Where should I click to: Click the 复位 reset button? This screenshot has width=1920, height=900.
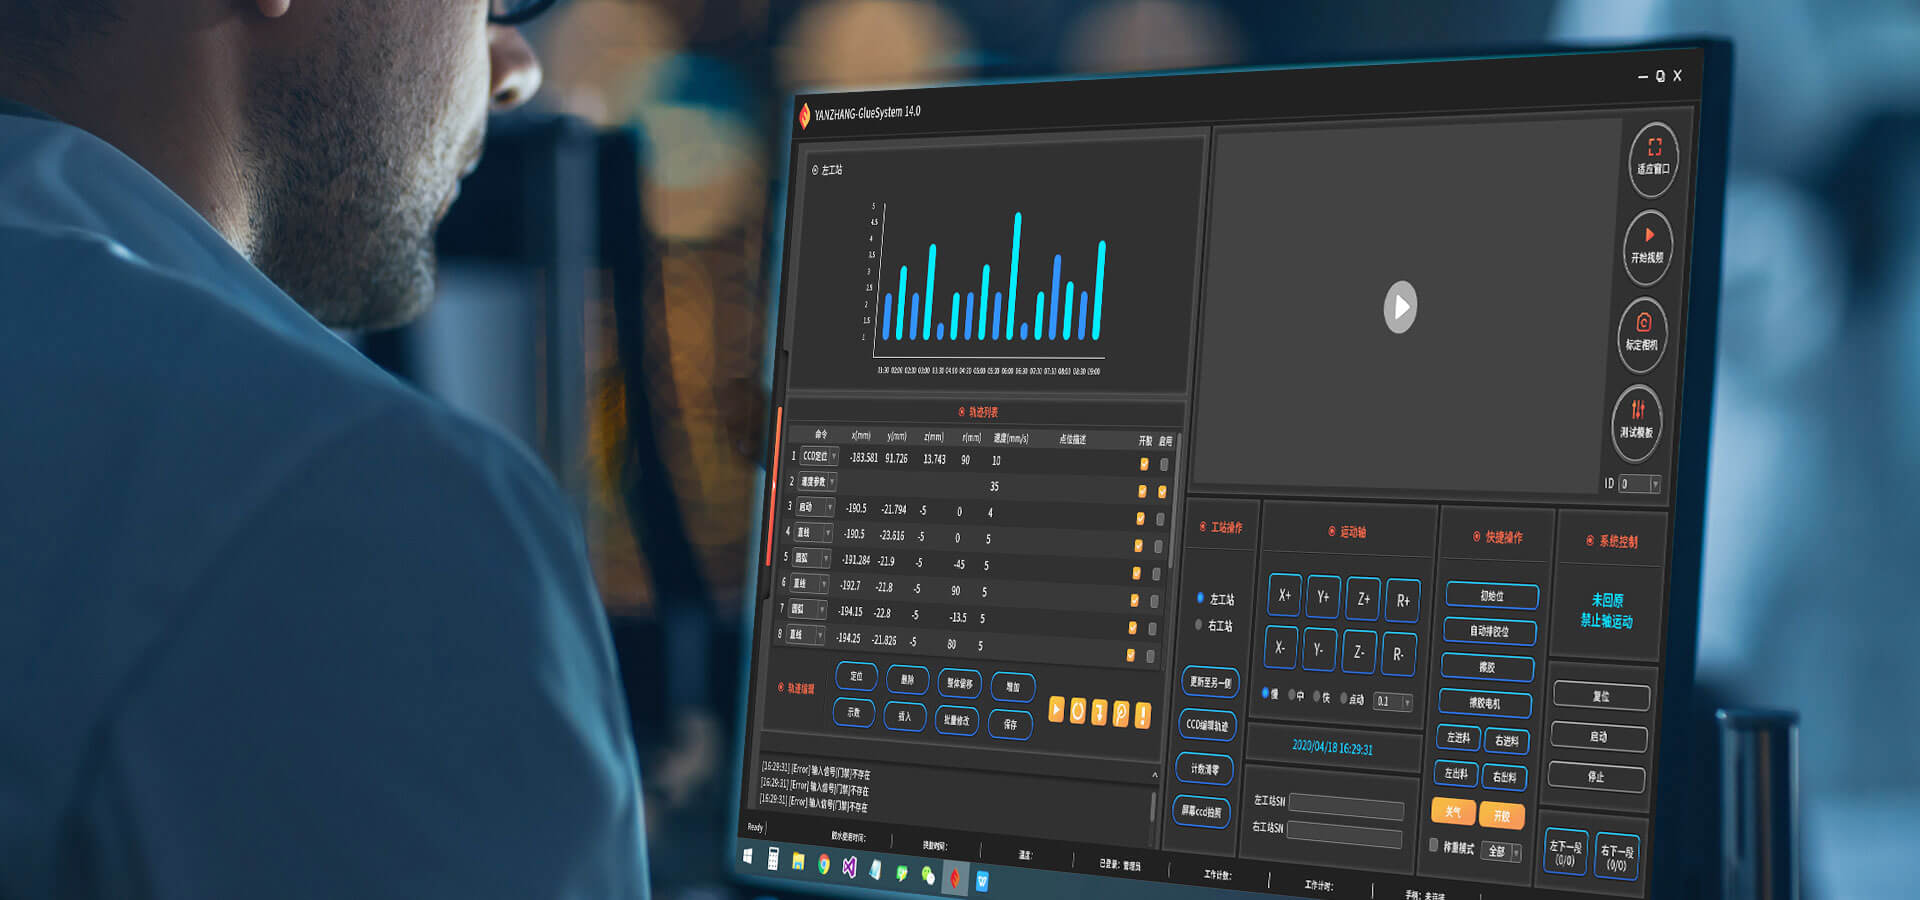1601,696
